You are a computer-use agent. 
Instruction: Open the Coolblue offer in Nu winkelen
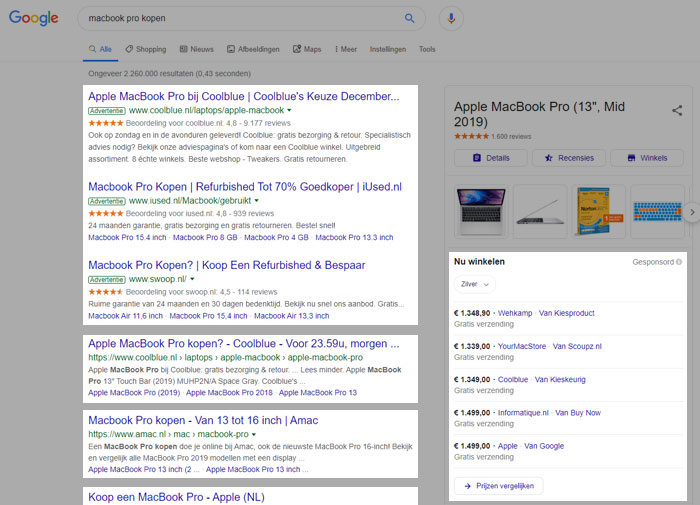click(x=512, y=380)
